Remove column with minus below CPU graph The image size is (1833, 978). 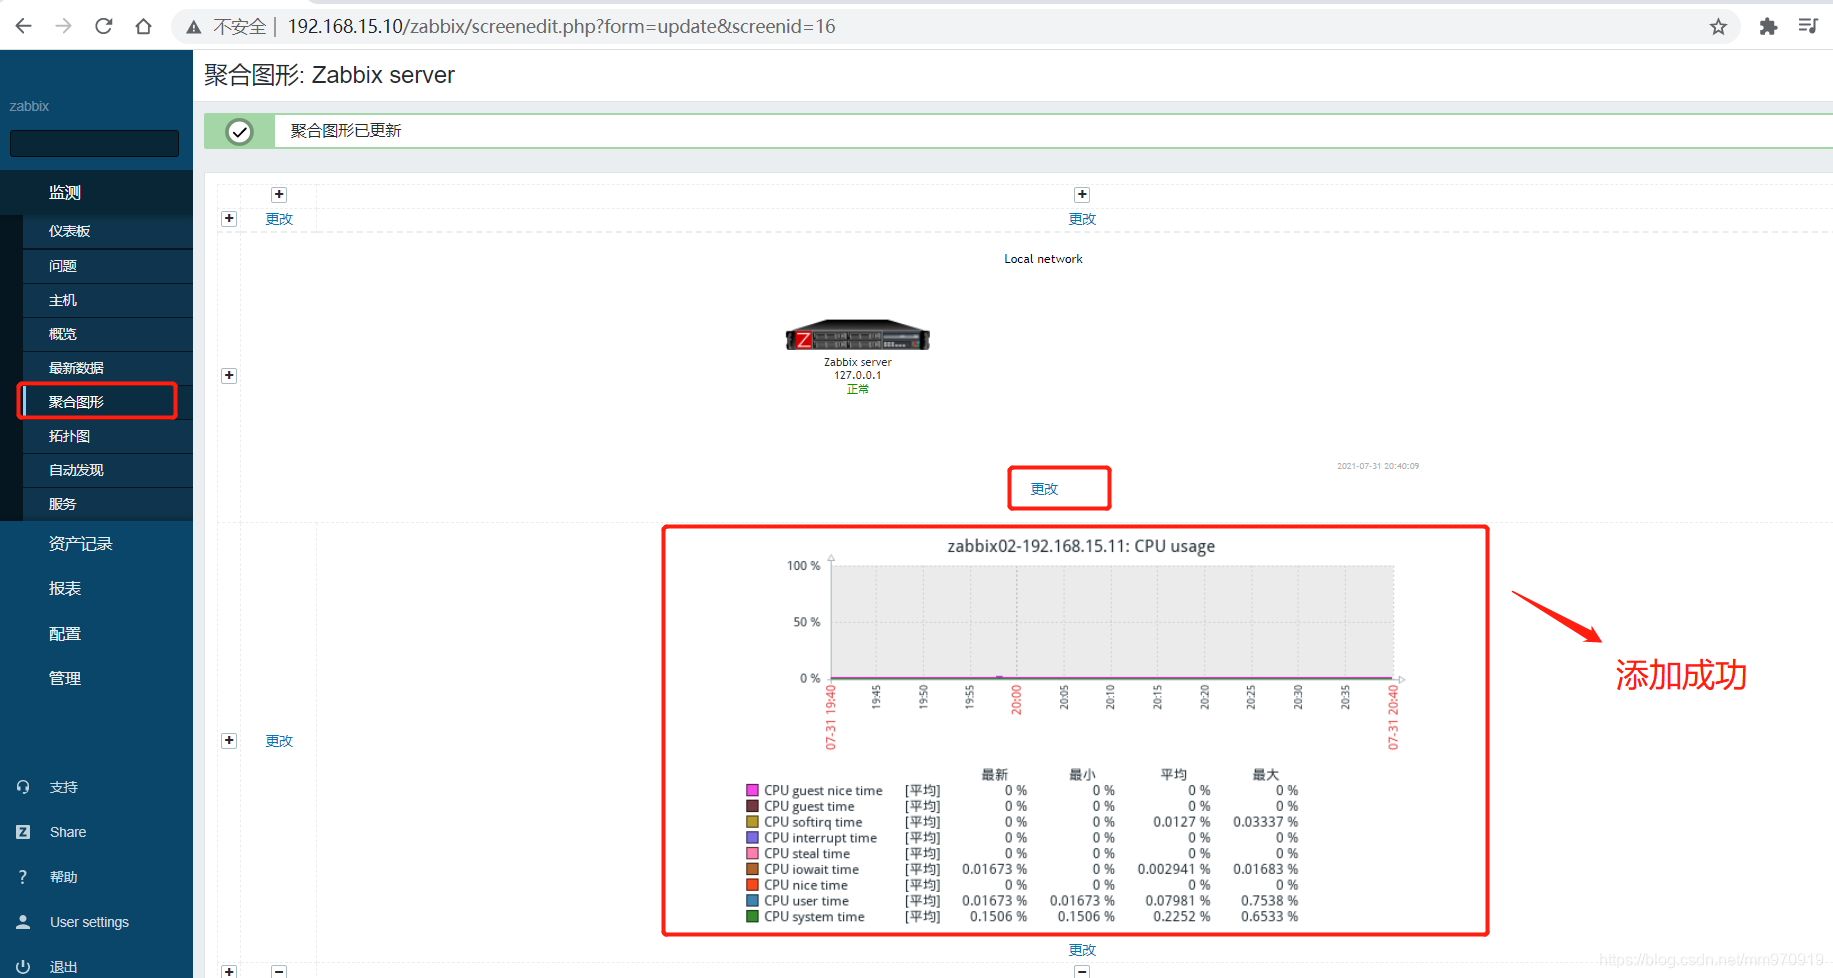(x=1082, y=971)
